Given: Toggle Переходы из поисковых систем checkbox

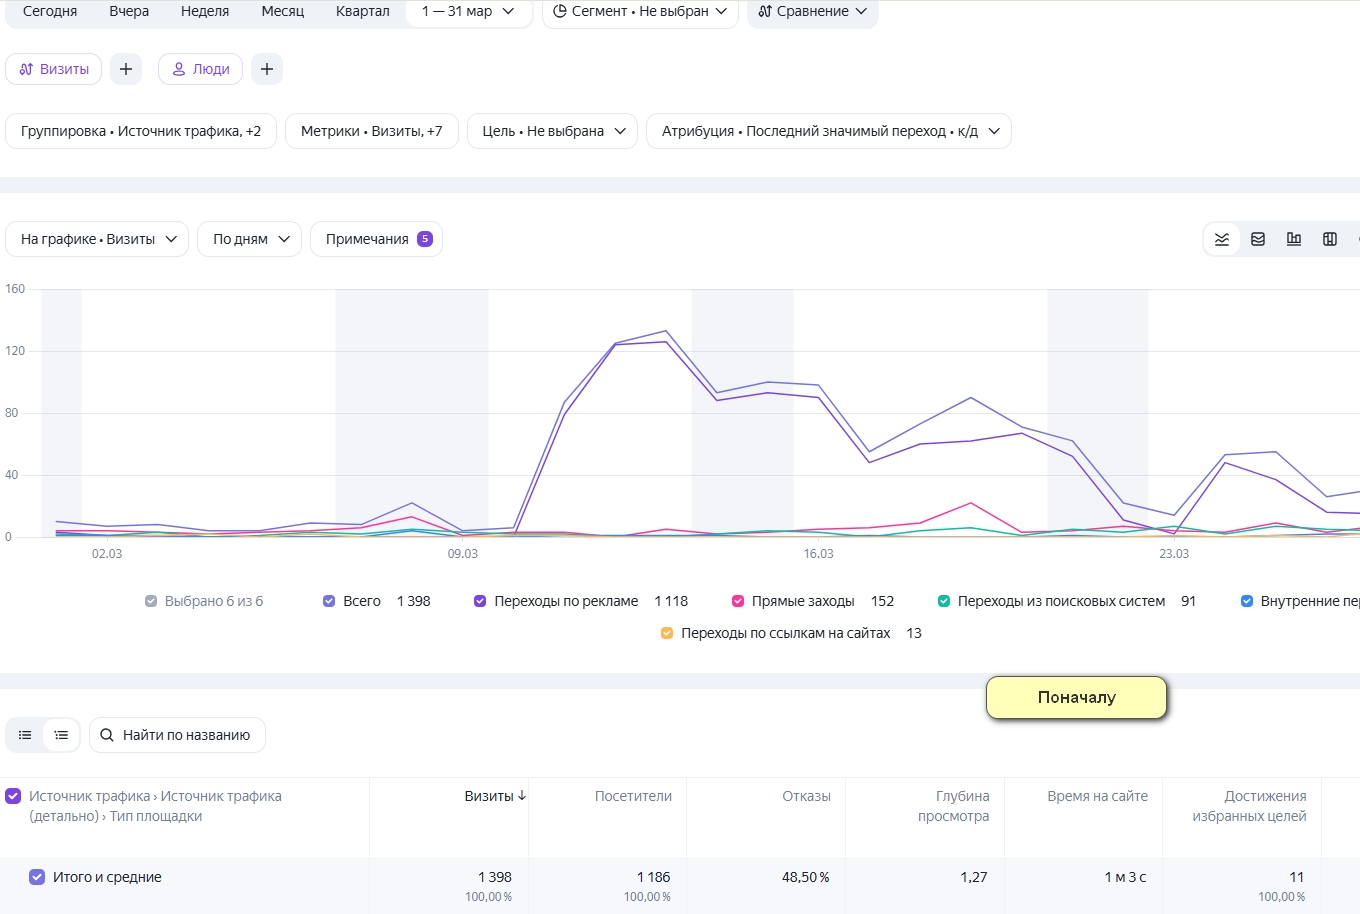Looking at the screenshot, I should (x=944, y=601).
